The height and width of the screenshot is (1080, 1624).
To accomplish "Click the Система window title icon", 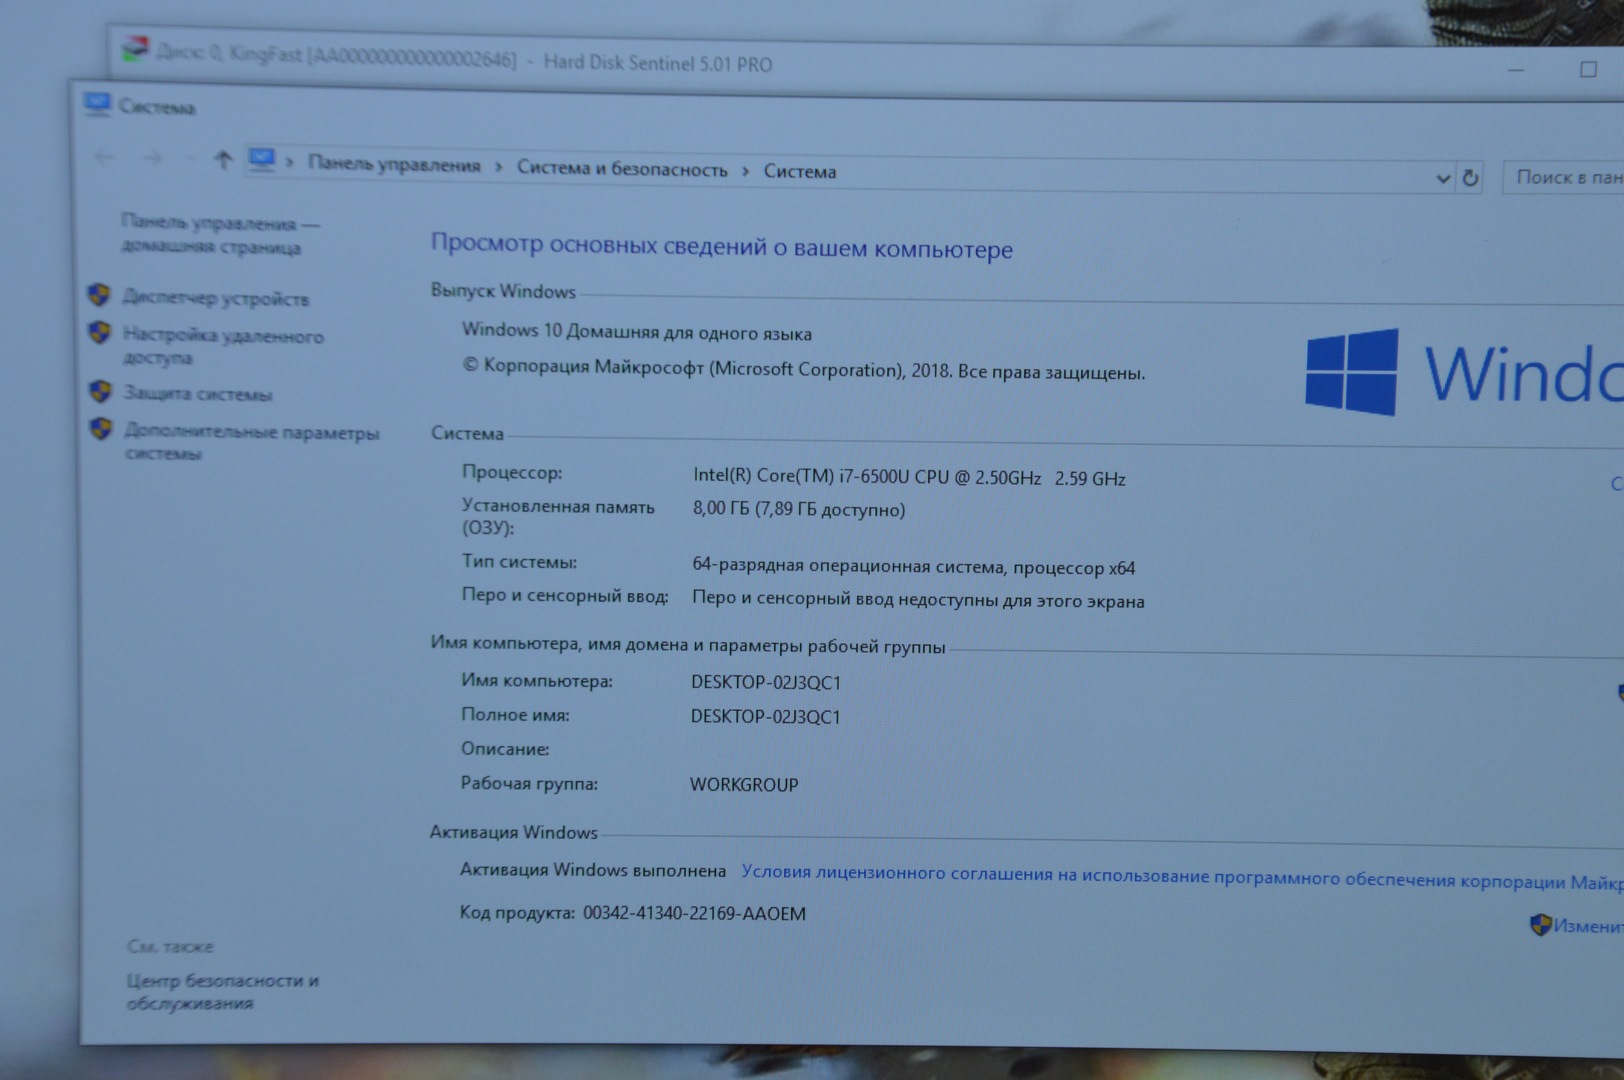I will 97,104.
